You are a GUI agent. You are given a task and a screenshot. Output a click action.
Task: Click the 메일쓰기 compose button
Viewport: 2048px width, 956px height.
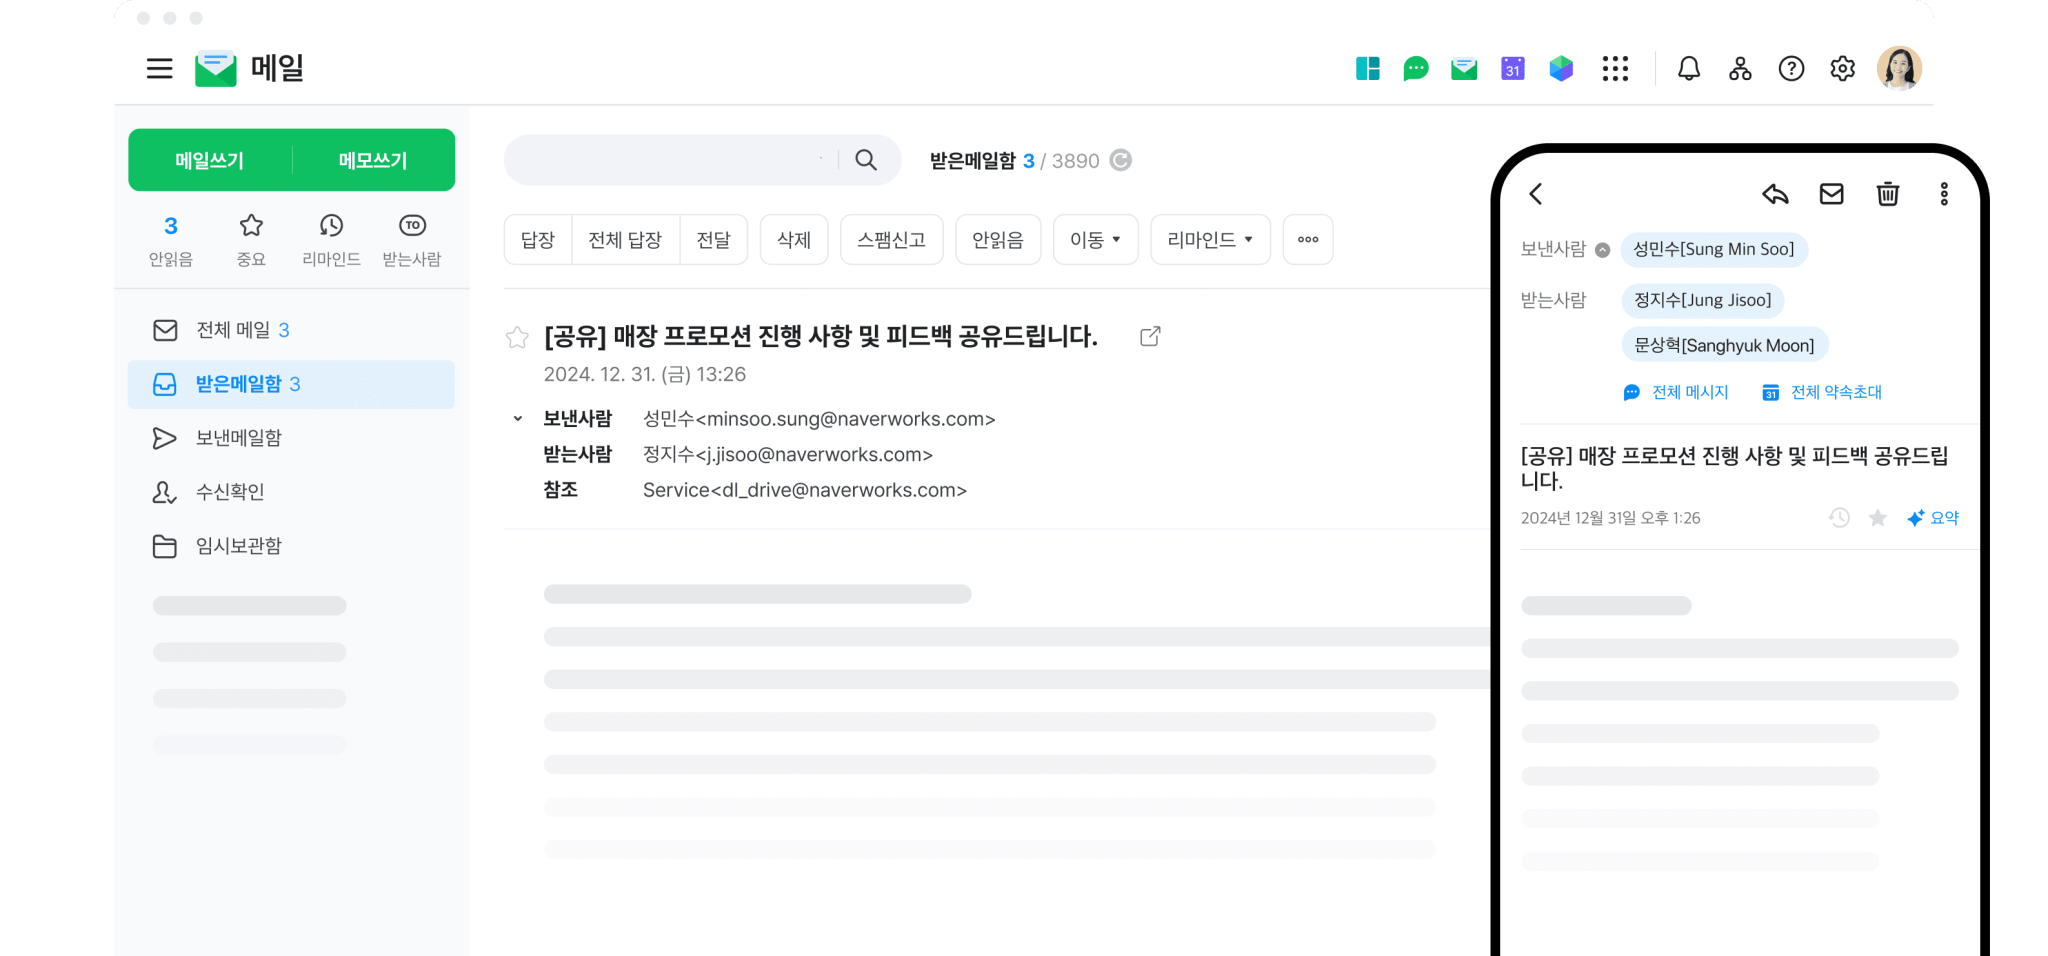tap(207, 159)
